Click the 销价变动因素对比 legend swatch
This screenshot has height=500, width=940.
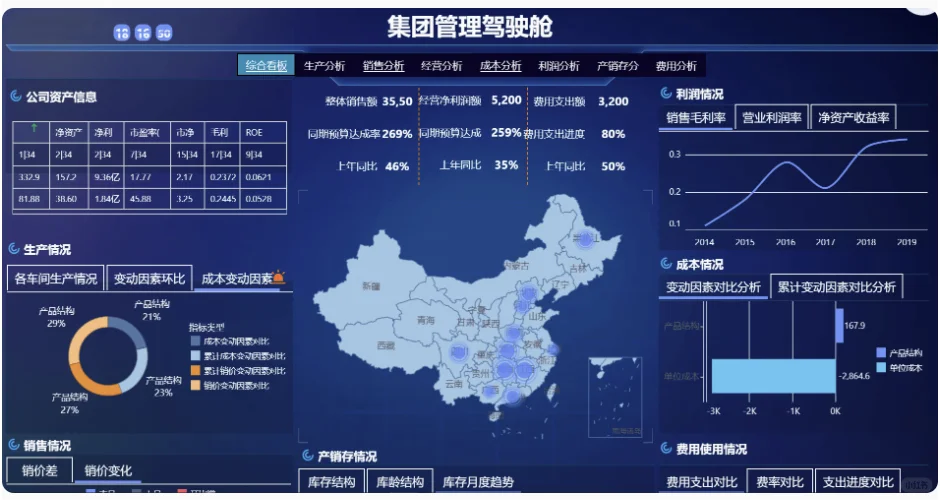[x=195, y=385]
